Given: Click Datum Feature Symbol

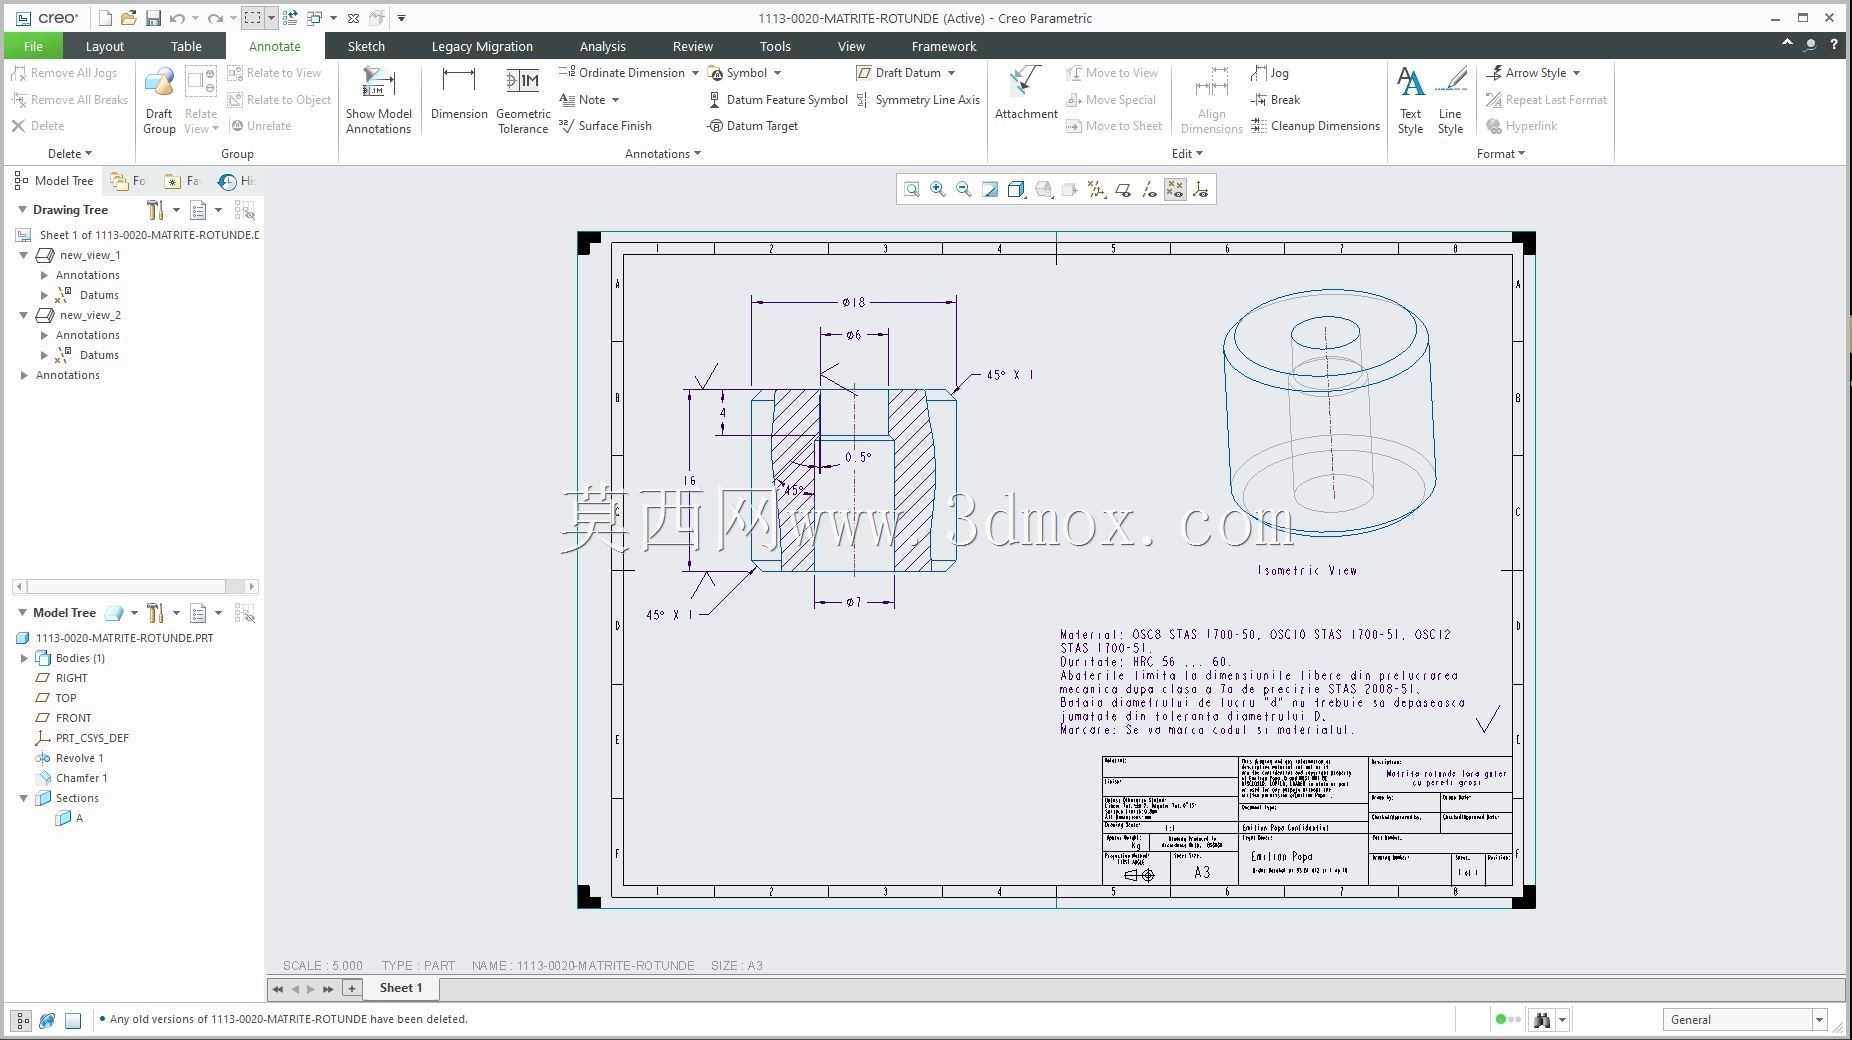Looking at the screenshot, I should pos(777,99).
